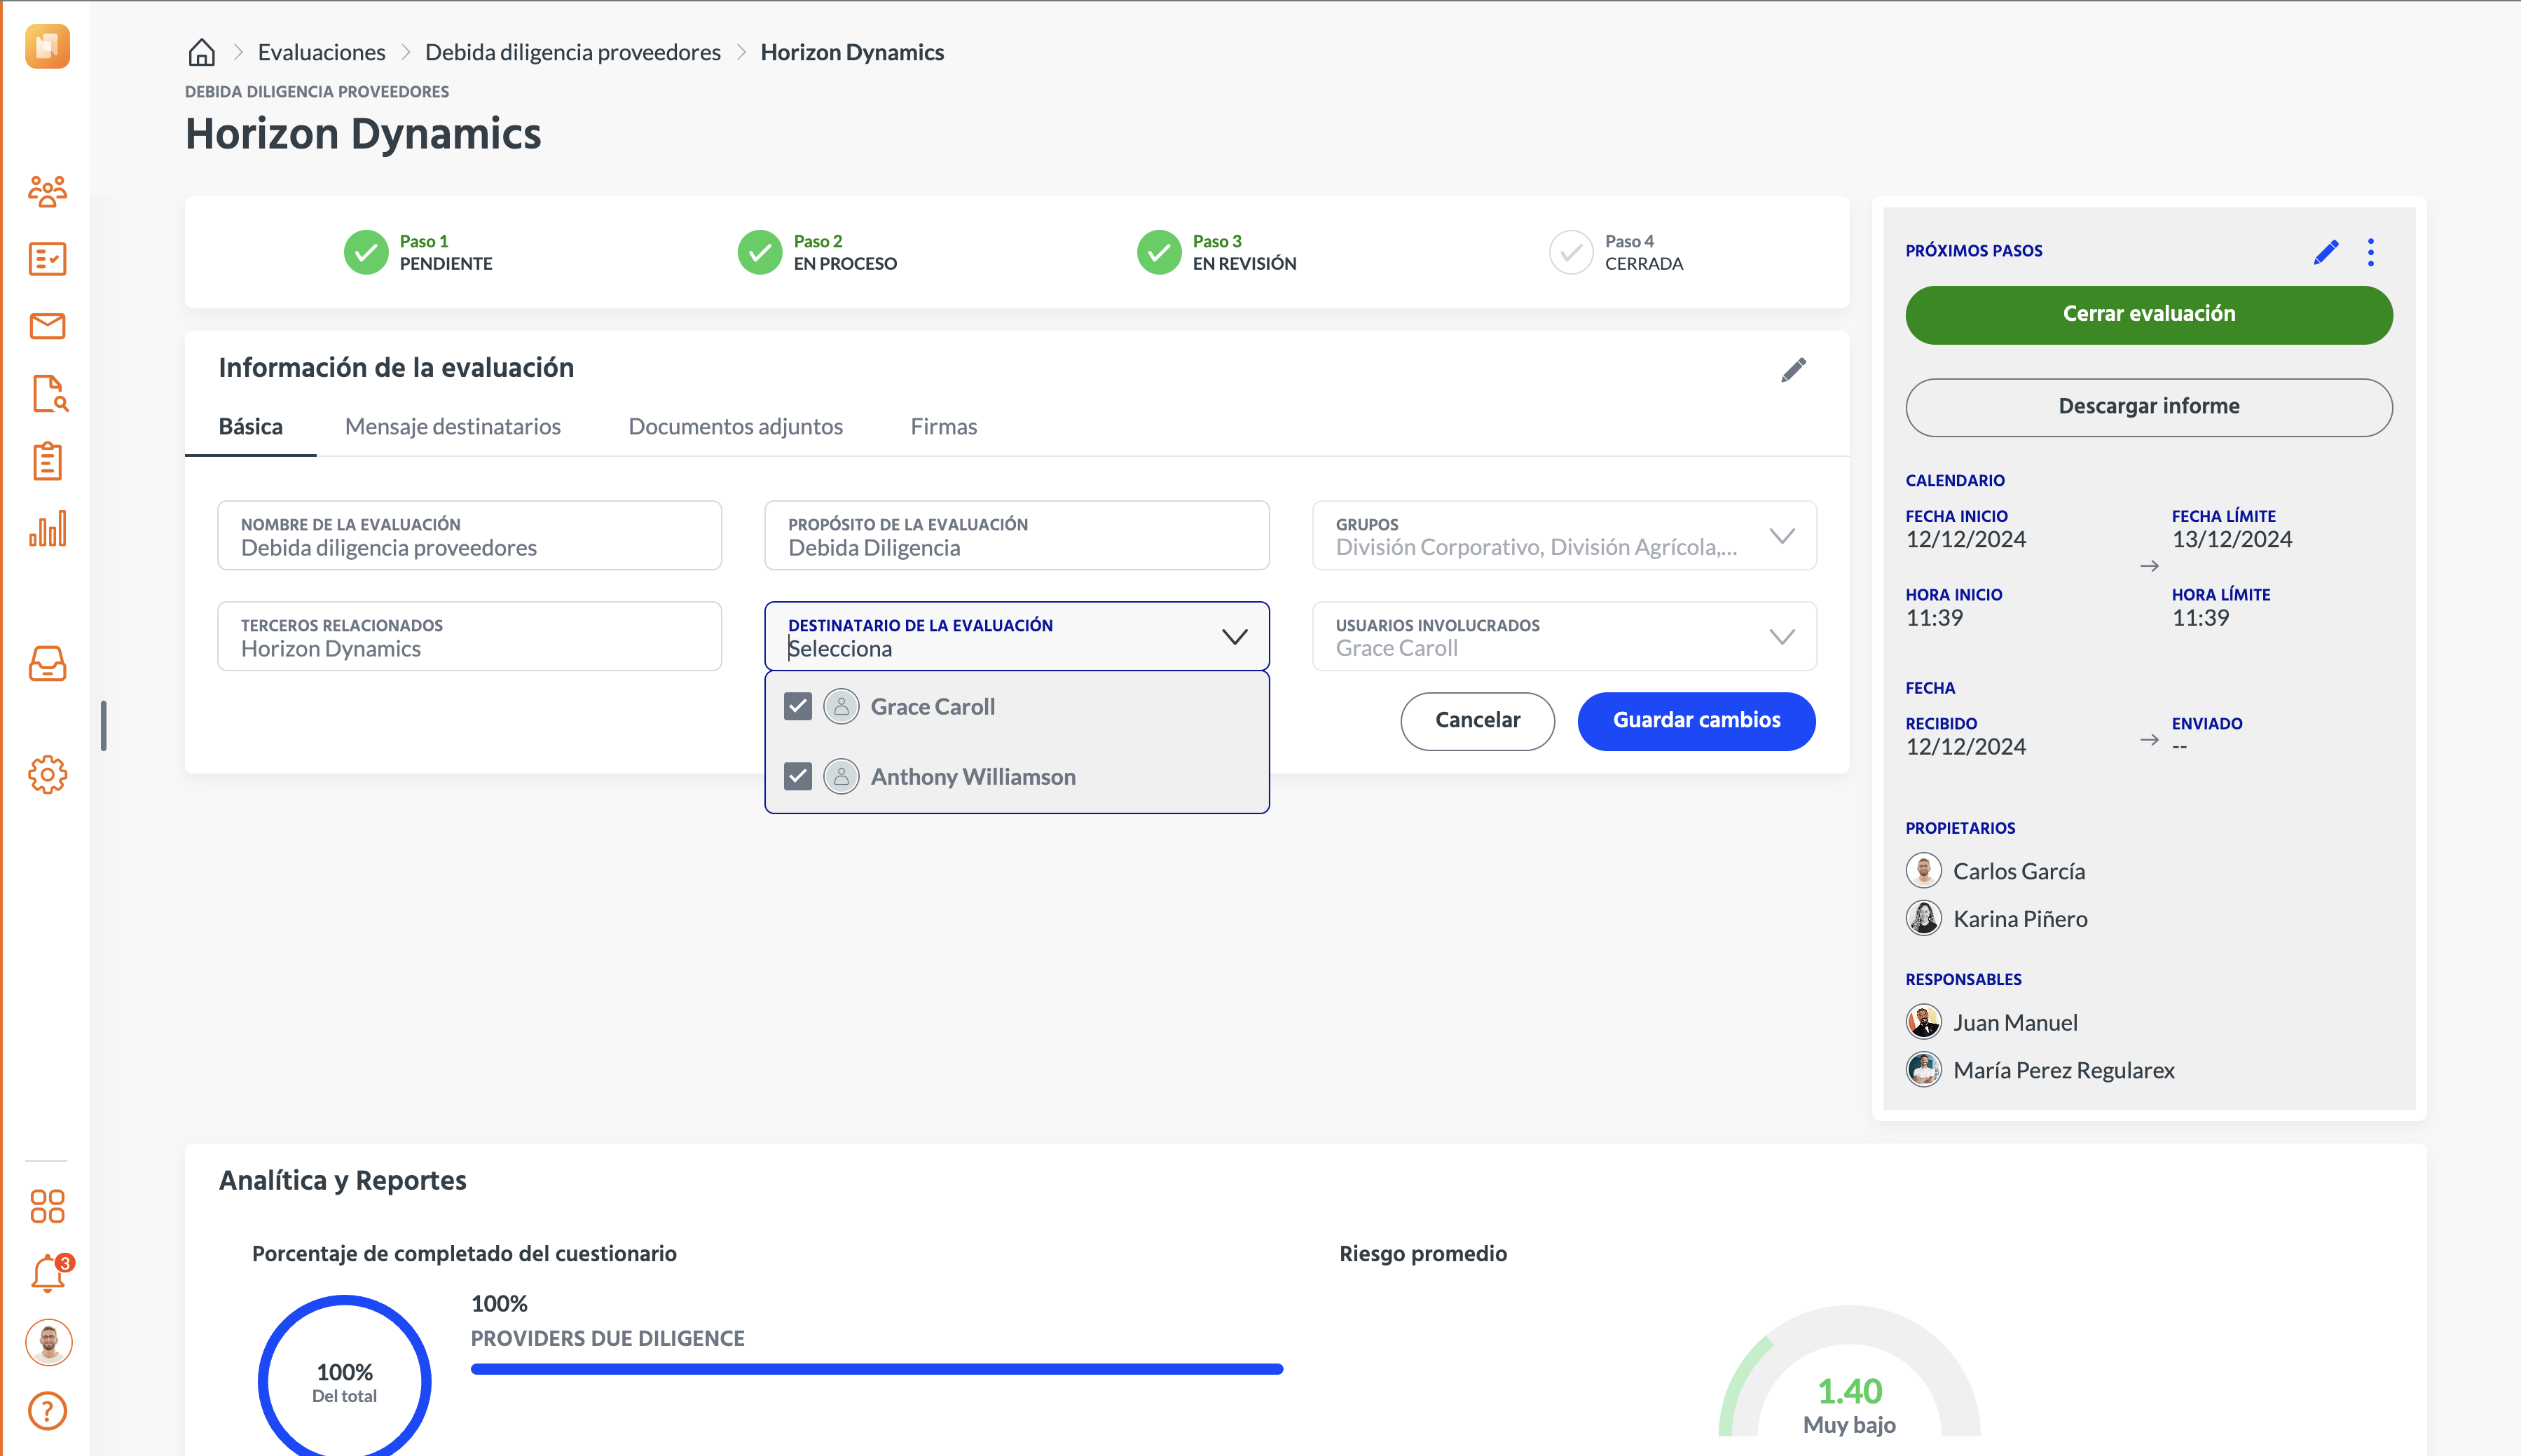2521x1456 pixels.
Task: Click the sidebar collapse handle
Action: pos(104,725)
